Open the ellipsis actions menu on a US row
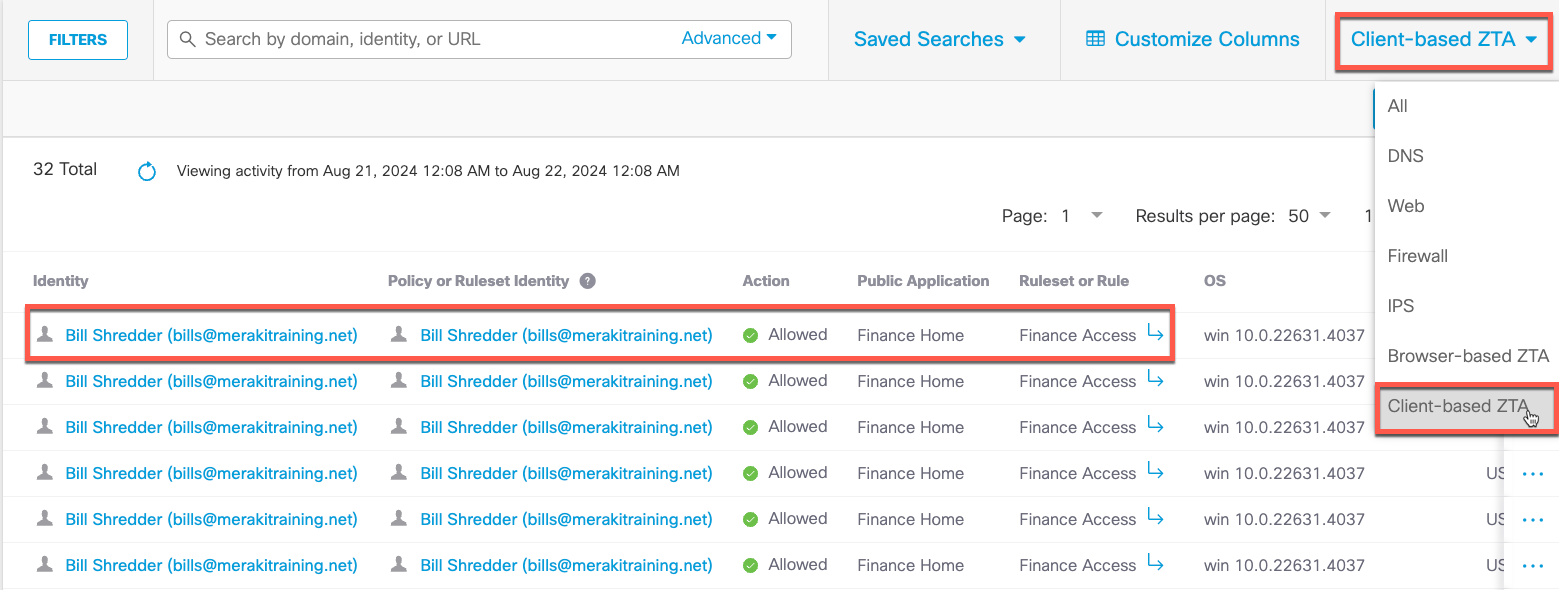Screen dimensions: 1559x590 [x=1532, y=473]
